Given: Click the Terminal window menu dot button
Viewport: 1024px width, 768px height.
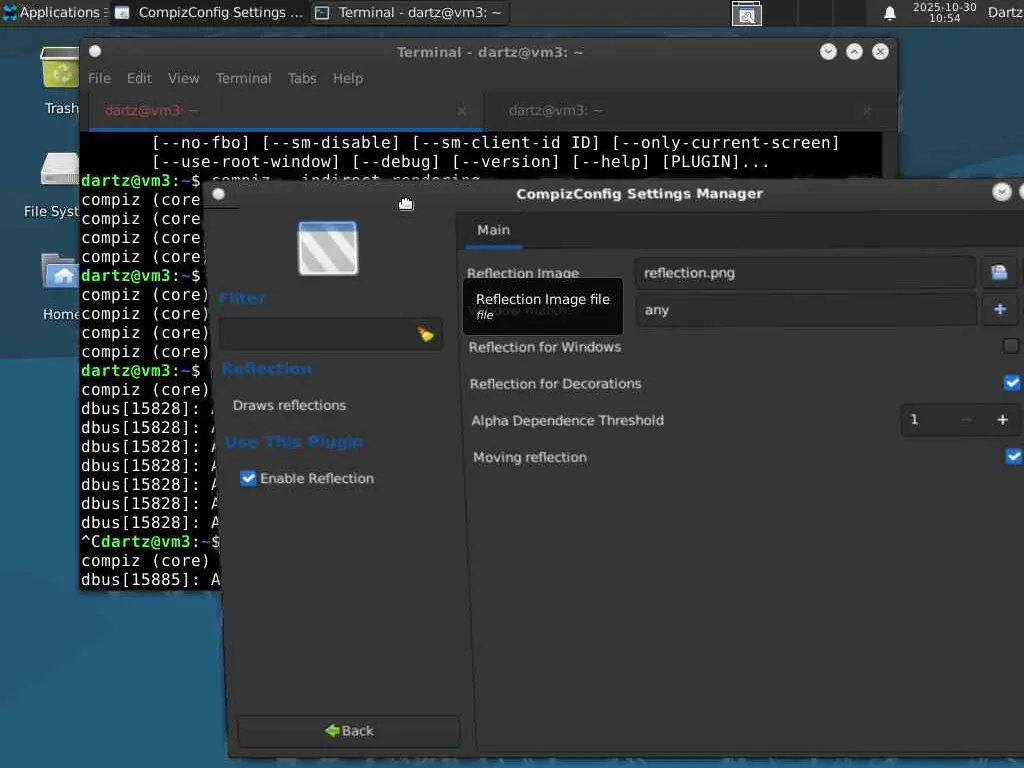Looking at the screenshot, I should [x=95, y=51].
